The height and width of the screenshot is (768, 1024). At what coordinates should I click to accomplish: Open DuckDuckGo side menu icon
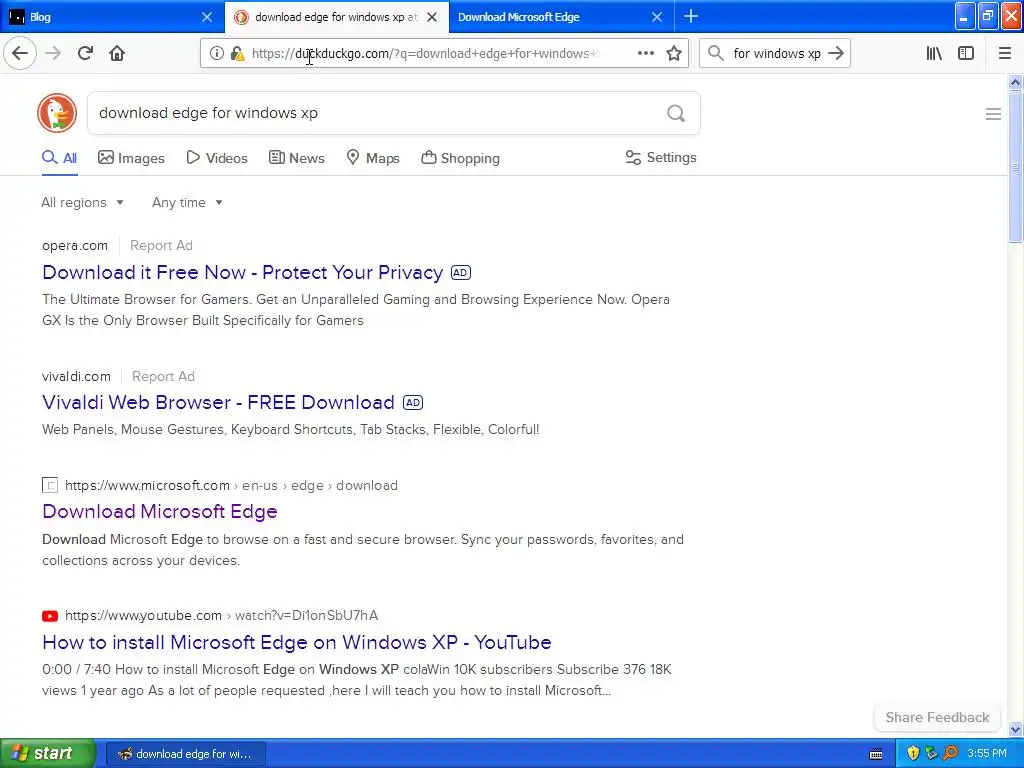click(993, 114)
